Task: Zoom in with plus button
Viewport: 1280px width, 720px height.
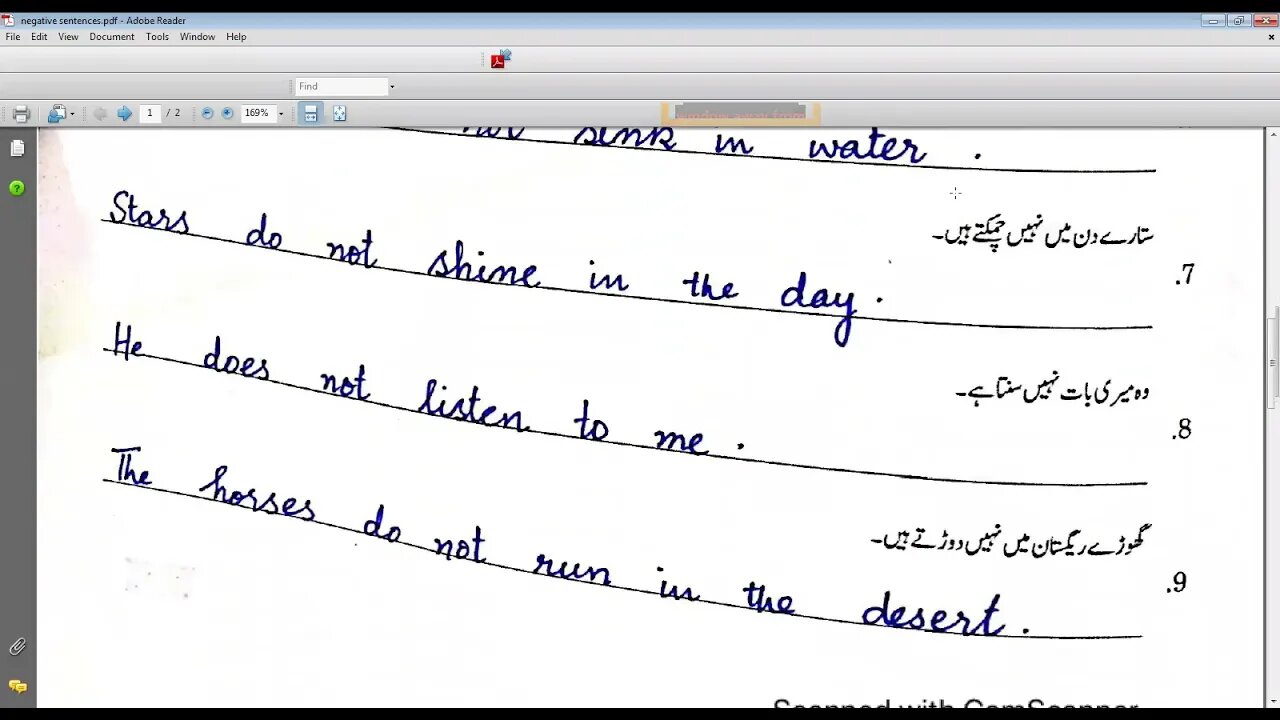Action: (x=227, y=113)
